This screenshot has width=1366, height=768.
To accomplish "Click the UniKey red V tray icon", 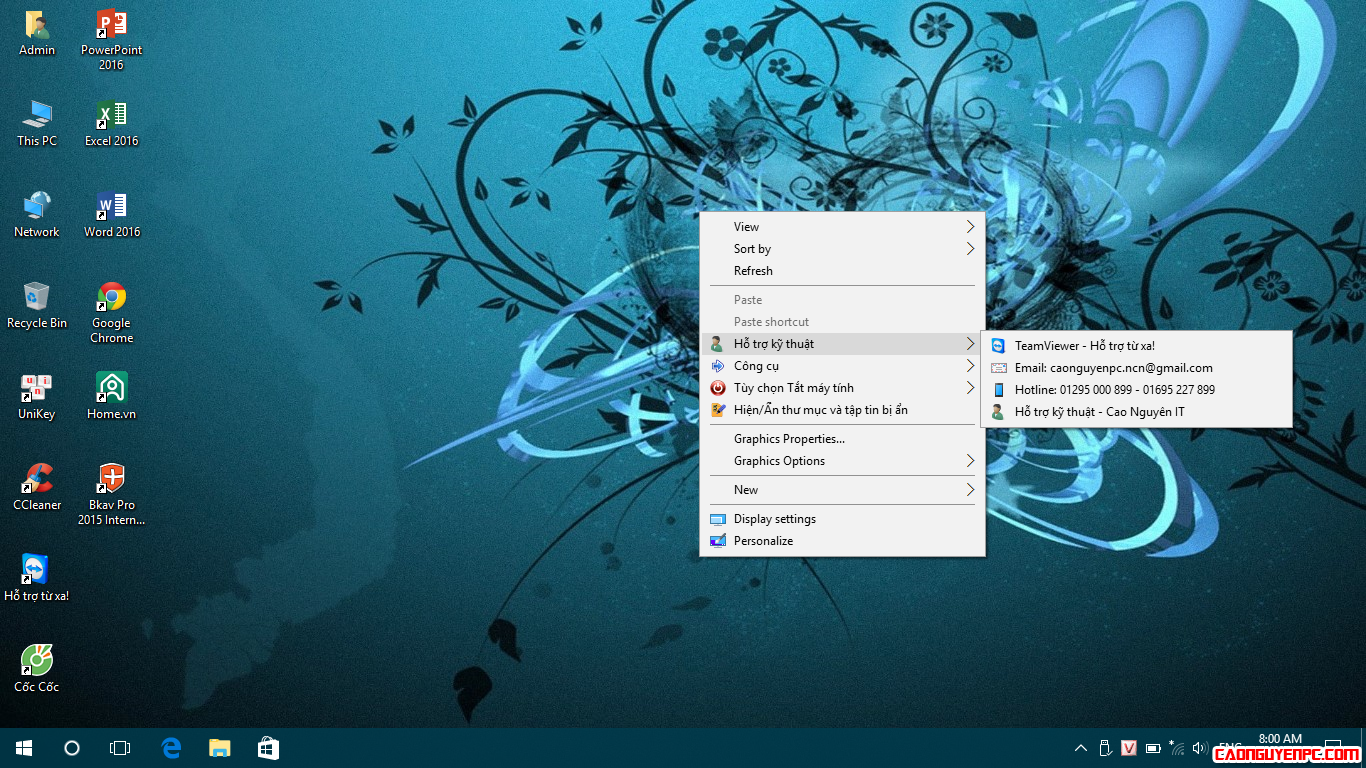I will pyautogui.click(x=1129, y=748).
